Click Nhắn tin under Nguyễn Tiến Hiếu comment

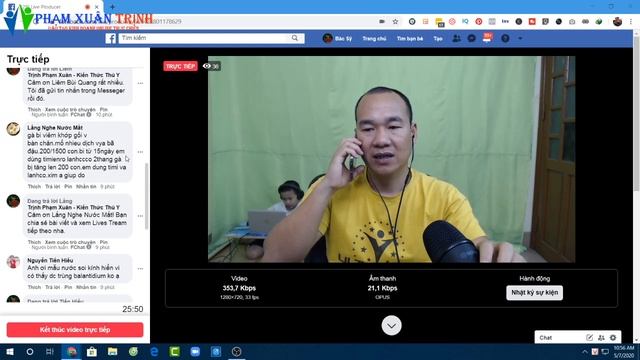(x=86, y=287)
